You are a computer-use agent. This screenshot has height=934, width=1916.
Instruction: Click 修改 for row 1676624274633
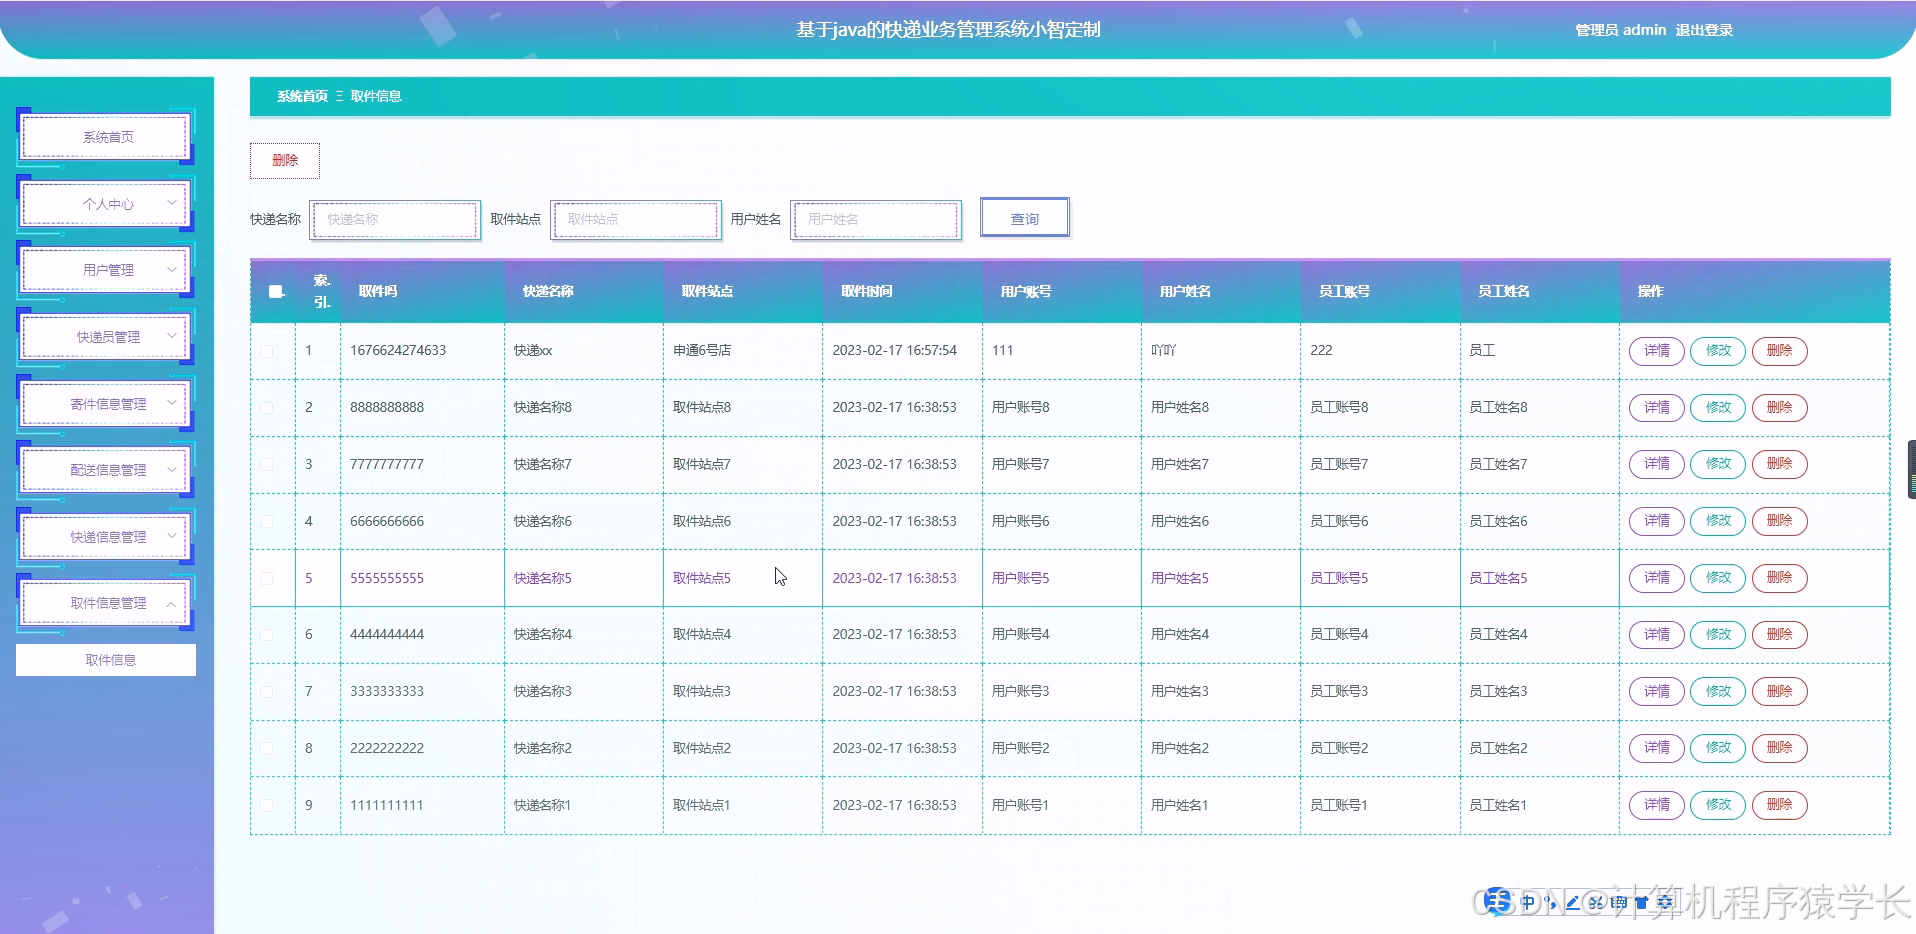coord(1718,351)
